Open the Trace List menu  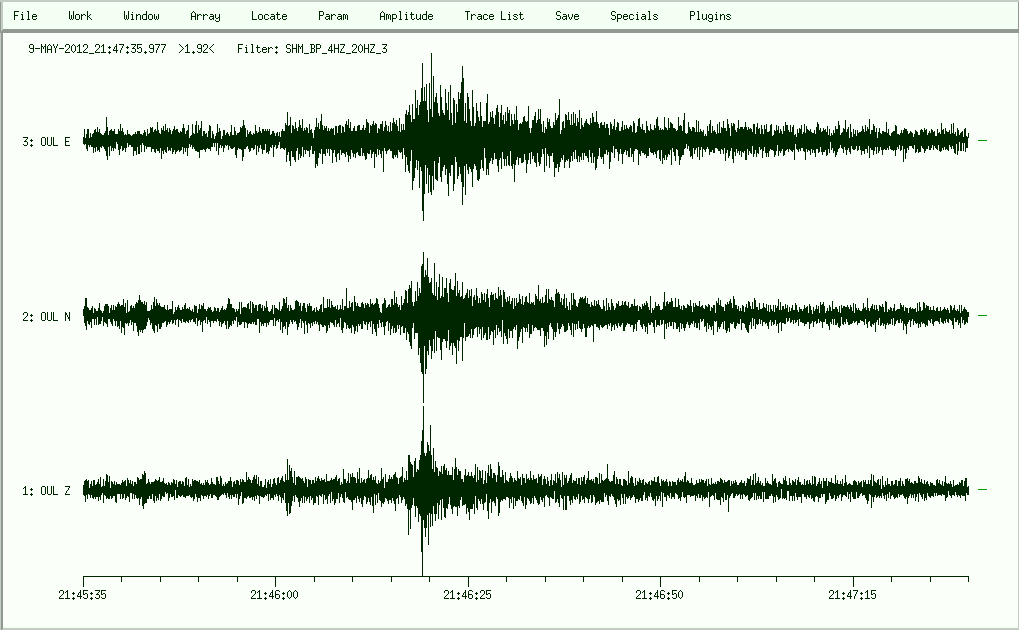[494, 16]
